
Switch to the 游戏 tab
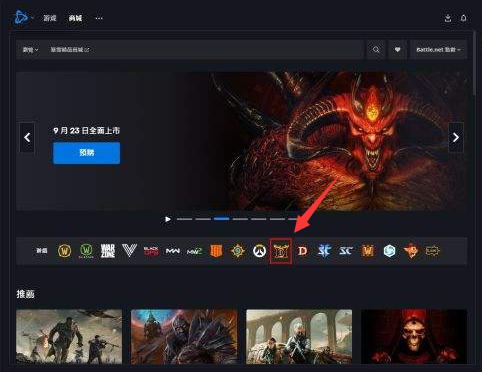50,18
